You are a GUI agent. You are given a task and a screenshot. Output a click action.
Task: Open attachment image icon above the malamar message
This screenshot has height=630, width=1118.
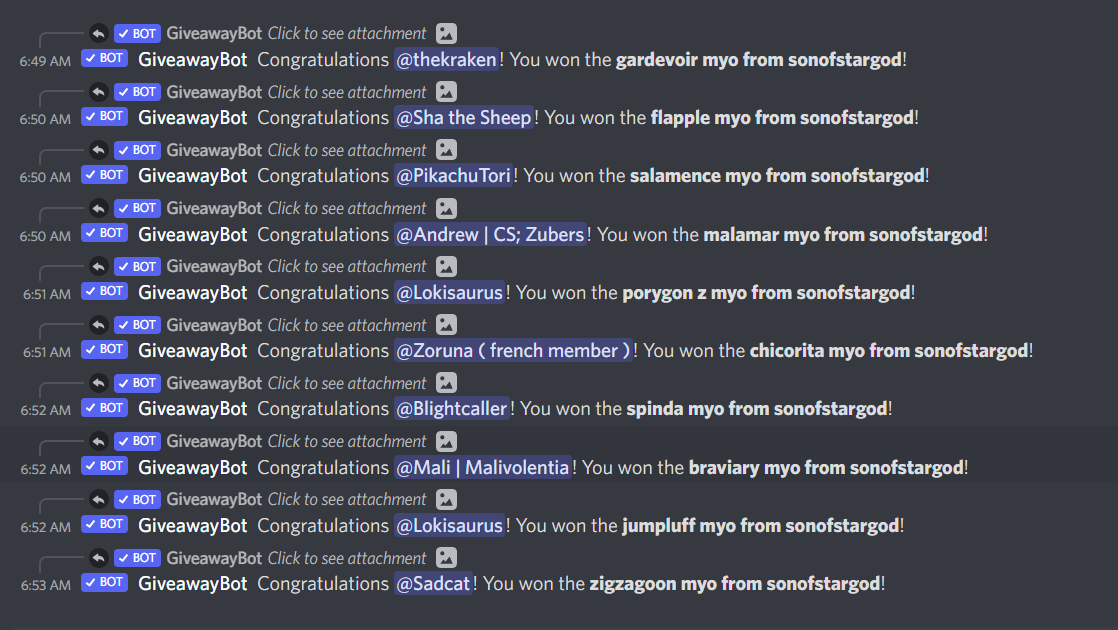click(447, 208)
